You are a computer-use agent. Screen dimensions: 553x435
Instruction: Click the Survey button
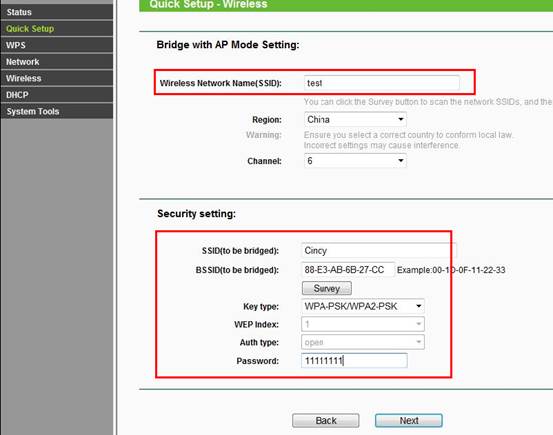pos(327,288)
